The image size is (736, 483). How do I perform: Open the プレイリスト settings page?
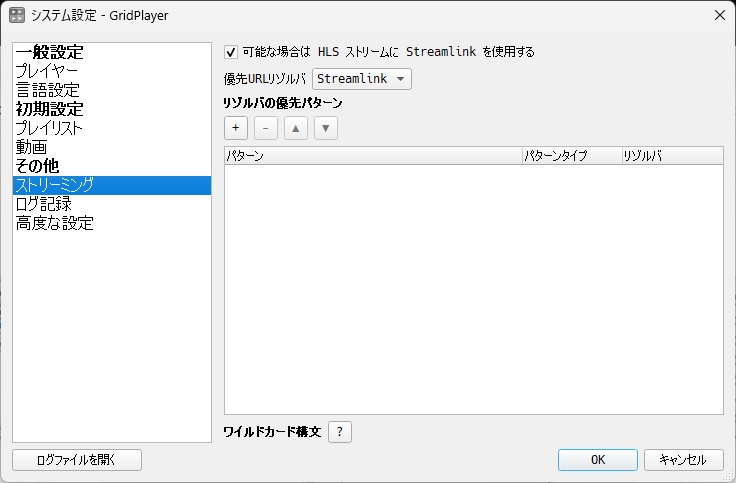[49, 128]
